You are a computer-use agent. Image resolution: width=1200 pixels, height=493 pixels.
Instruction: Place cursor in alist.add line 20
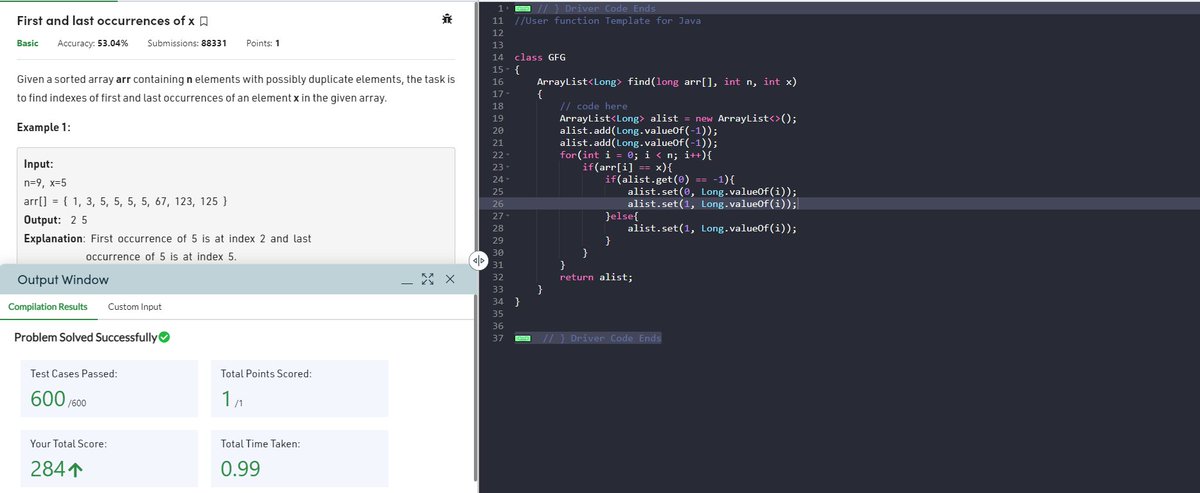click(638, 131)
